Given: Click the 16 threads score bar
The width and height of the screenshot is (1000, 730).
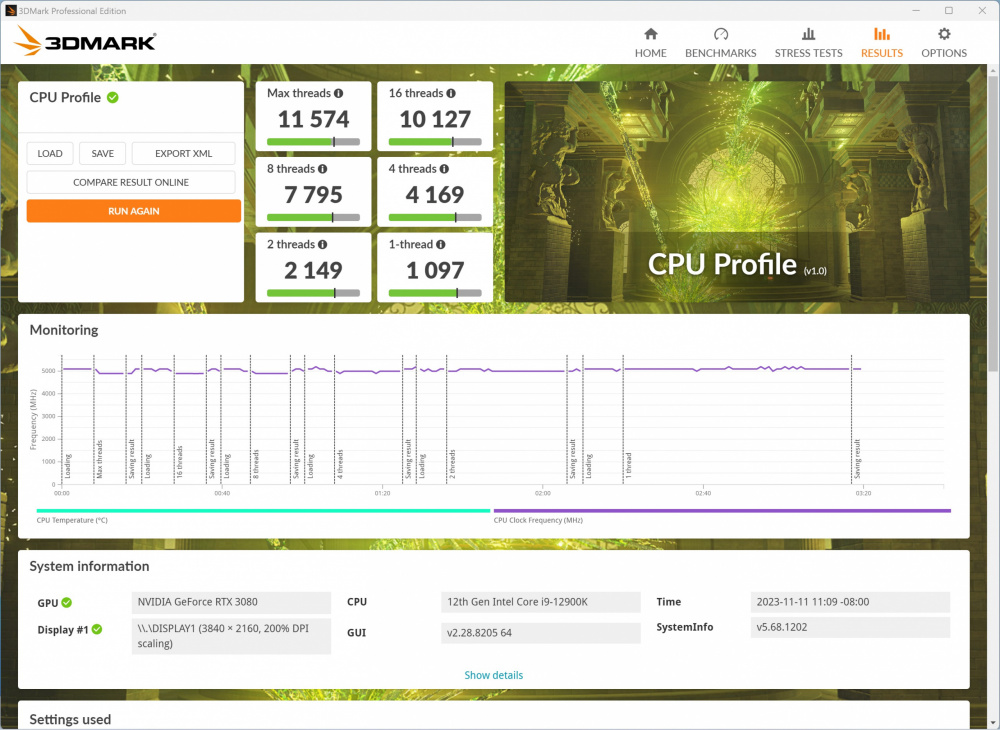Looking at the screenshot, I should pyautogui.click(x=435, y=142).
